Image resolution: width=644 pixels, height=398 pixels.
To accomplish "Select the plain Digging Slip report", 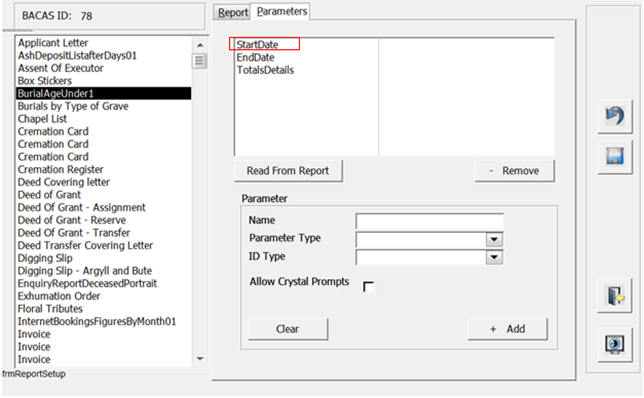I will [x=104, y=258].
